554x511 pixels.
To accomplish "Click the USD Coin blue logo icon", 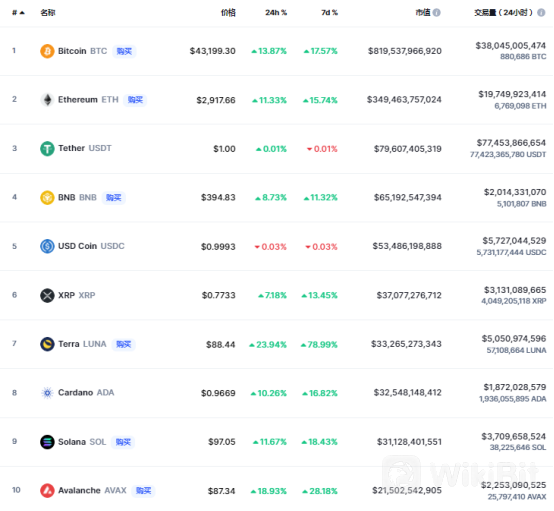I will tap(47, 246).
